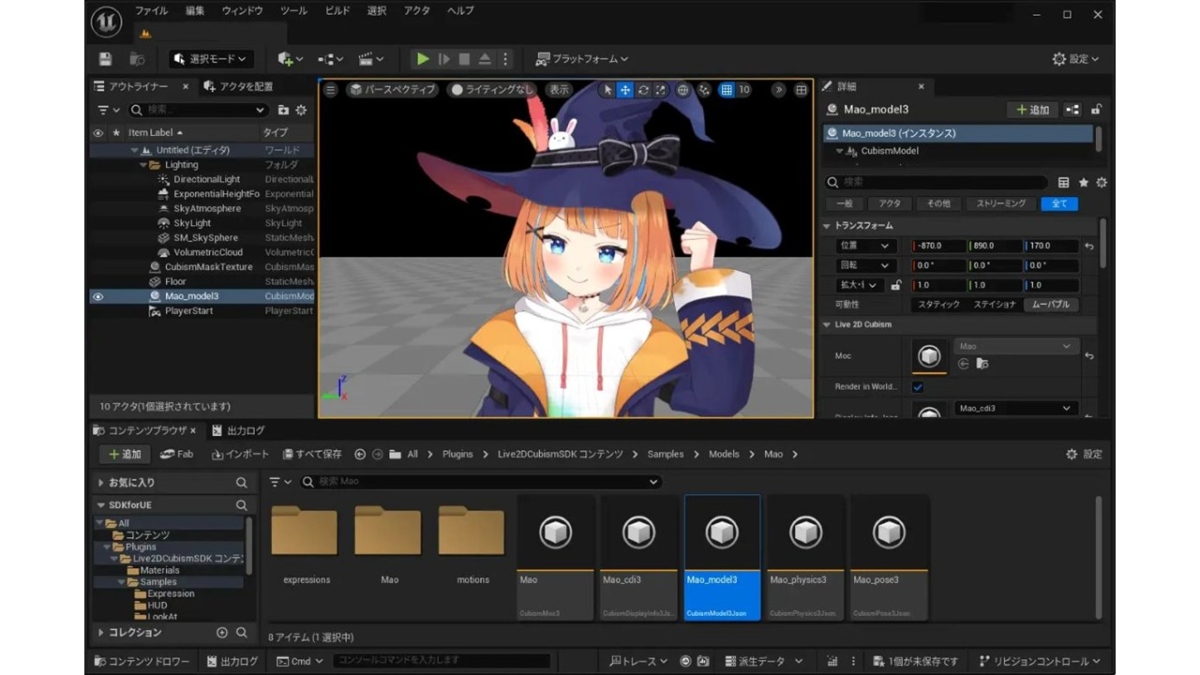This screenshot has height=675, width=1200.
Task: Select the Actor (アクタ) filter in Details
Action: pos(890,203)
